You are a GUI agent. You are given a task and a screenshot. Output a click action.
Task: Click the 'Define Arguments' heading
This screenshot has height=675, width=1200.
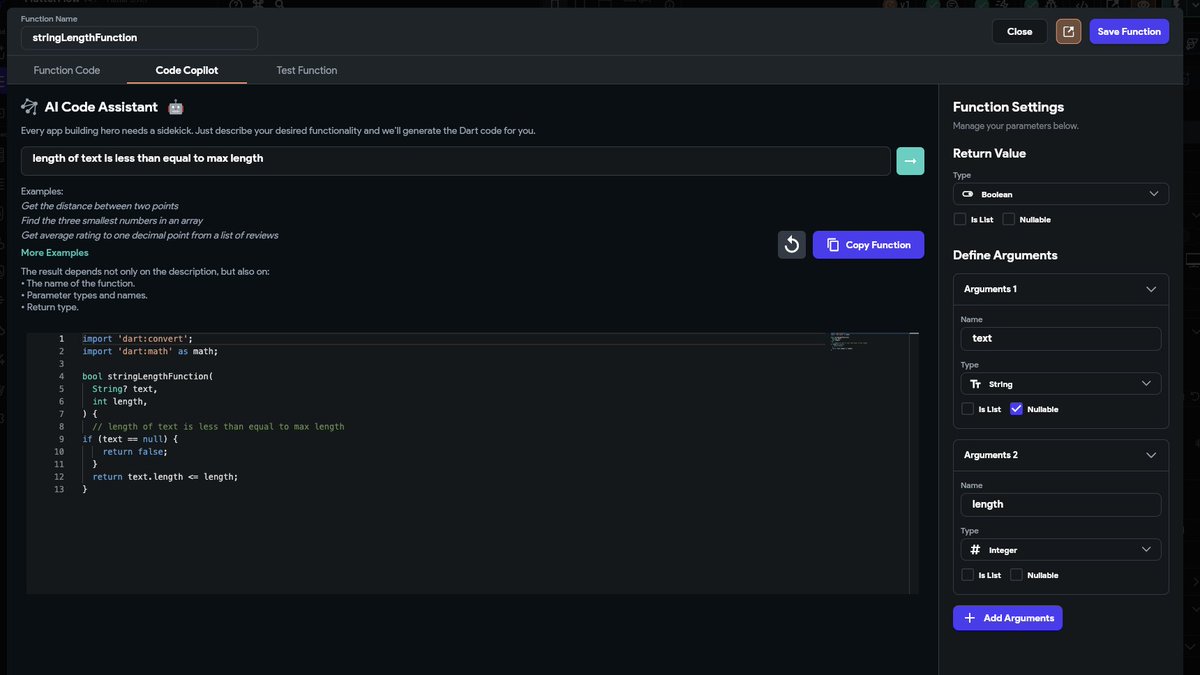[x=1005, y=255]
